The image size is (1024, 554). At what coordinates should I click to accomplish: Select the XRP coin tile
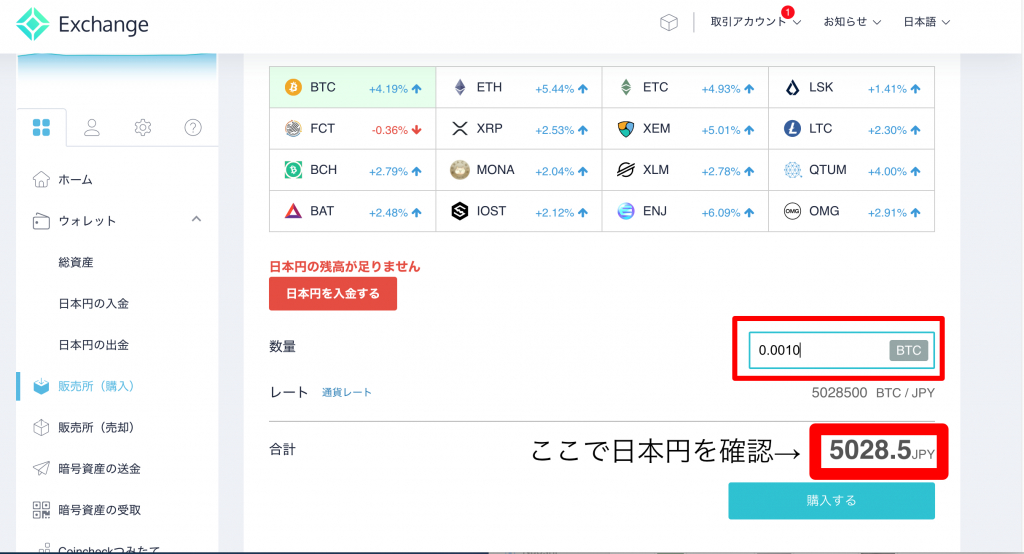click(518, 128)
